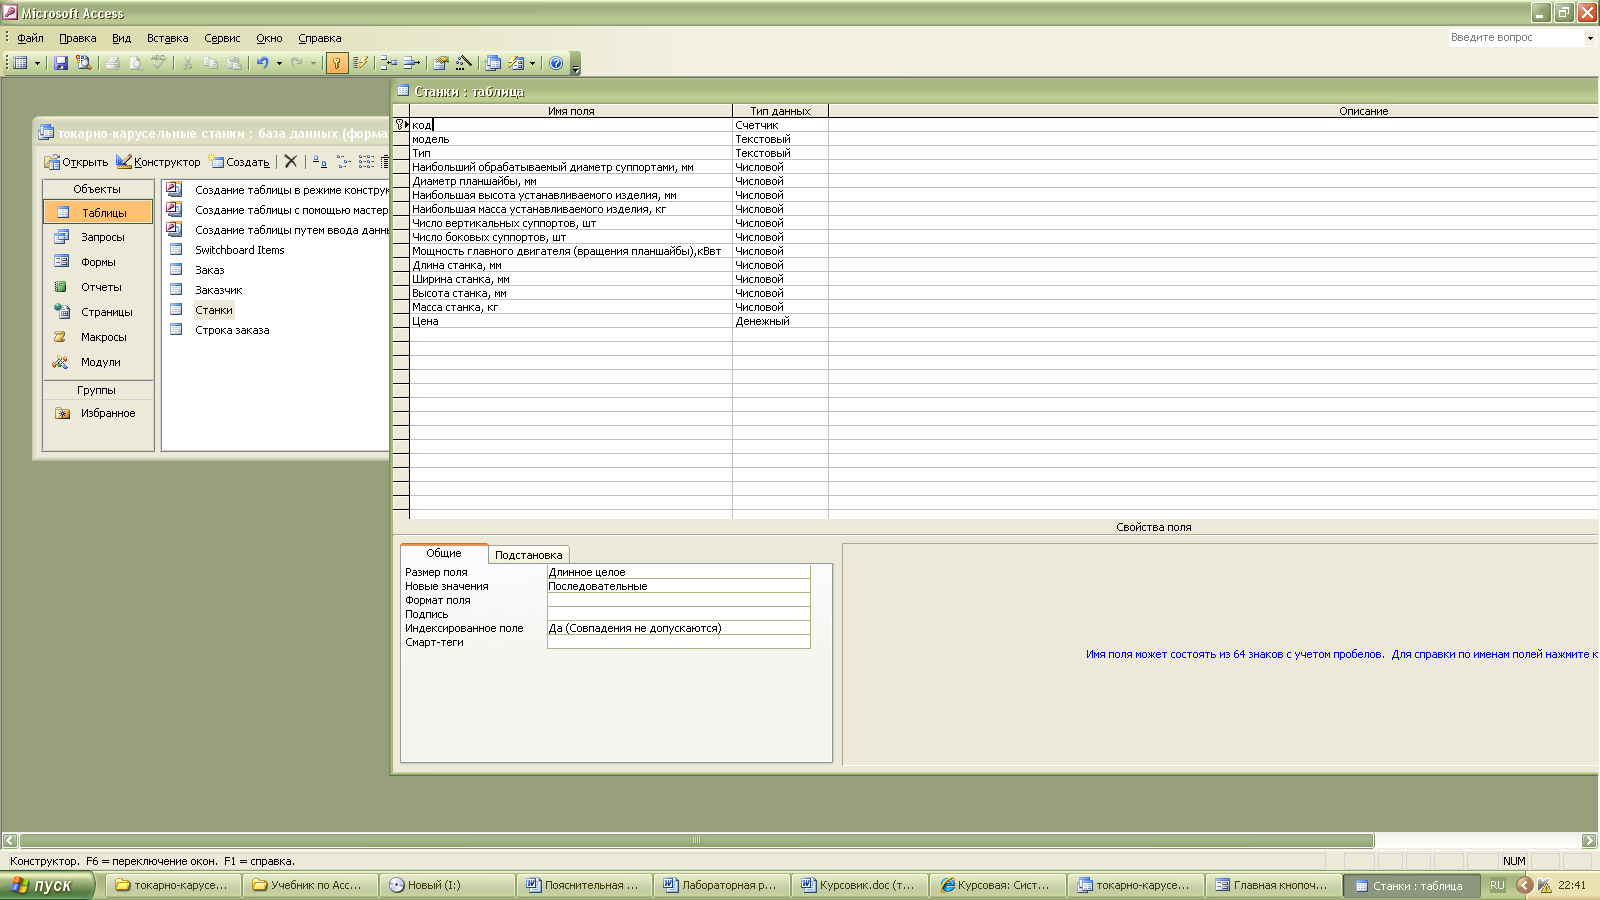The height and width of the screenshot is (900, 1600).
Task: Open the Файл menu
Action: pyautogui.click(x=30, y=38)
